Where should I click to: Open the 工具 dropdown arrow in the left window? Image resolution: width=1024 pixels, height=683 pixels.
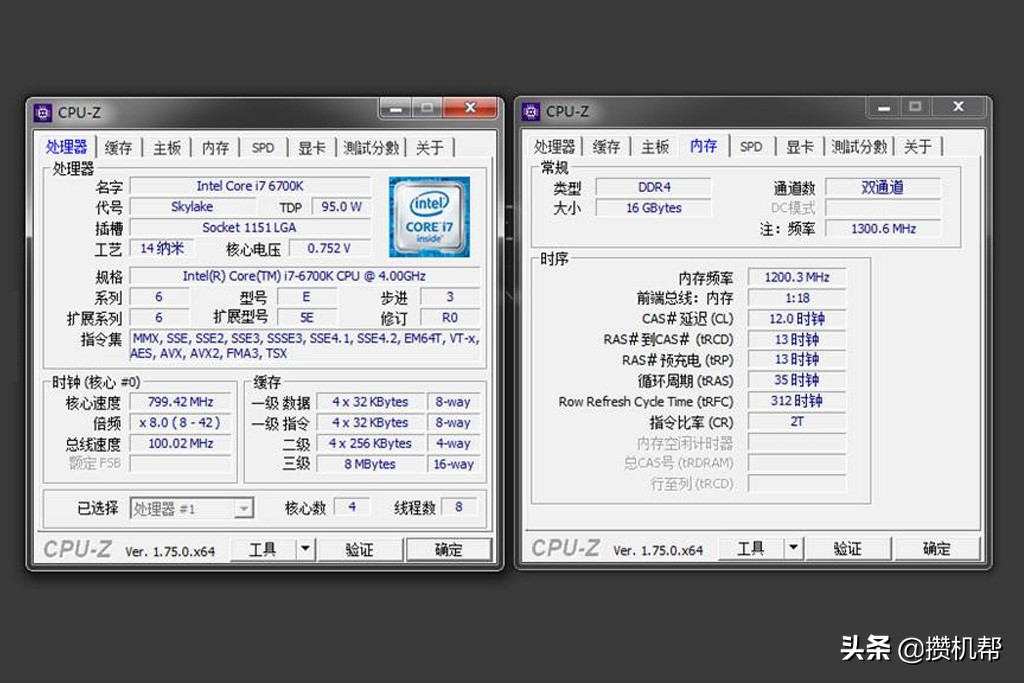[x=303, y=548]
